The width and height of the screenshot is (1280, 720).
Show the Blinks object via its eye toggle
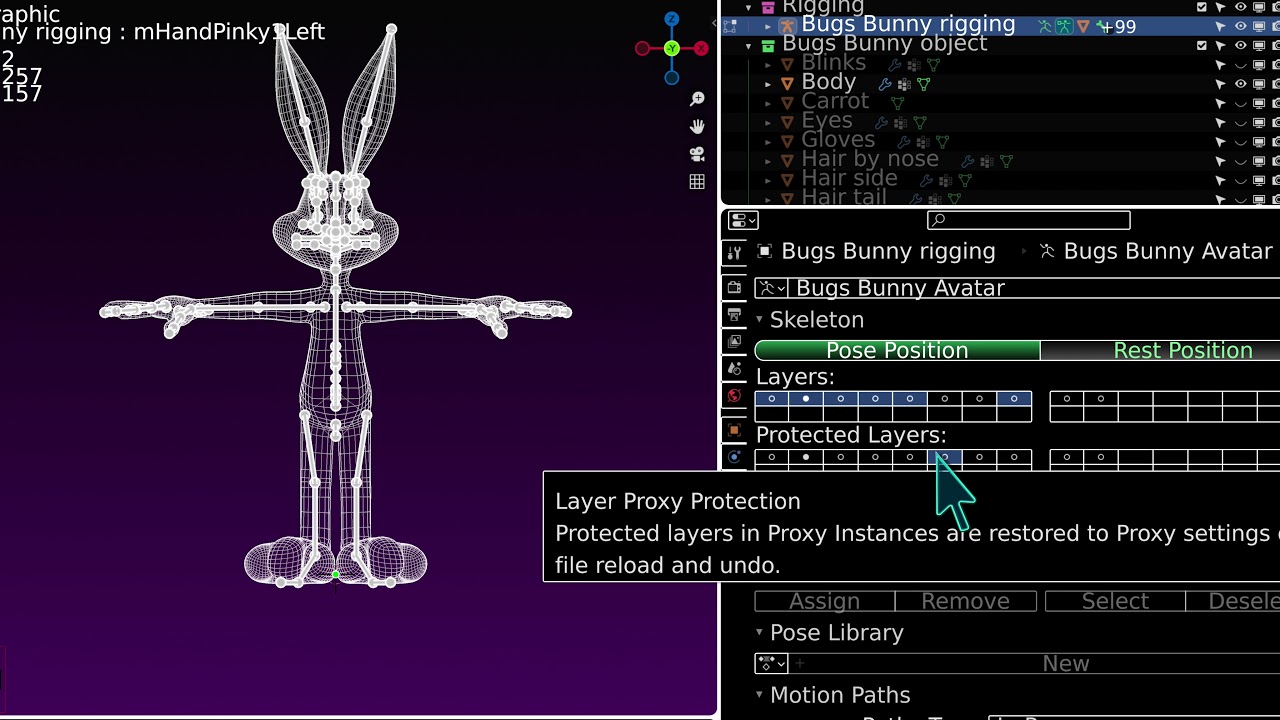[1241, 65]
